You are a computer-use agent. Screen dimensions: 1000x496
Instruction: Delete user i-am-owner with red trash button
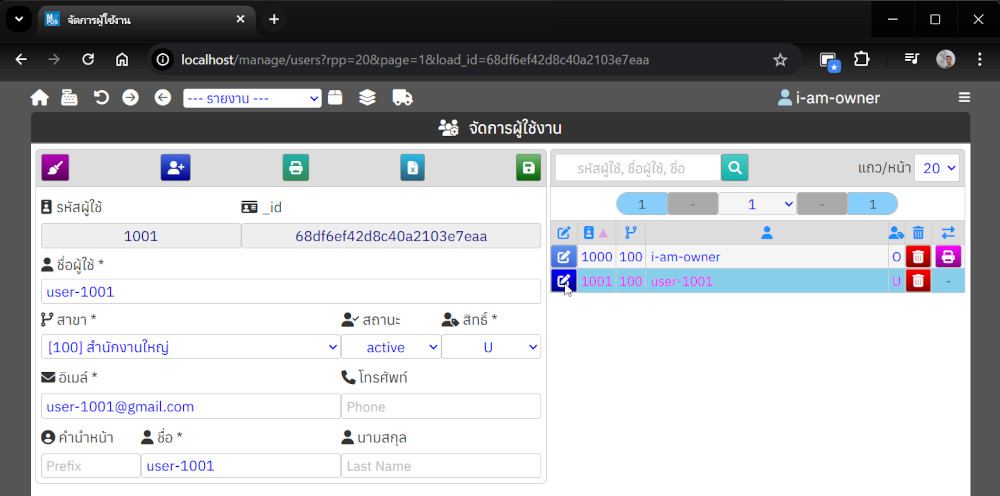[918, 257]
